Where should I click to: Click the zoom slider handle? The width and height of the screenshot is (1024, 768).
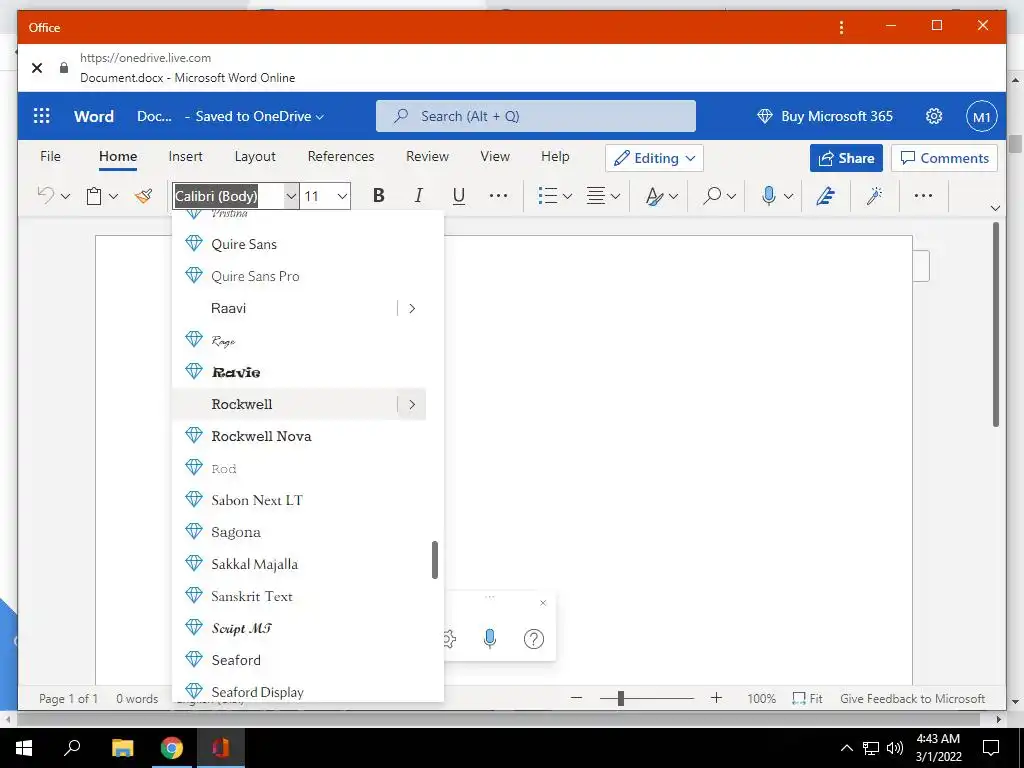click(620, 698)
